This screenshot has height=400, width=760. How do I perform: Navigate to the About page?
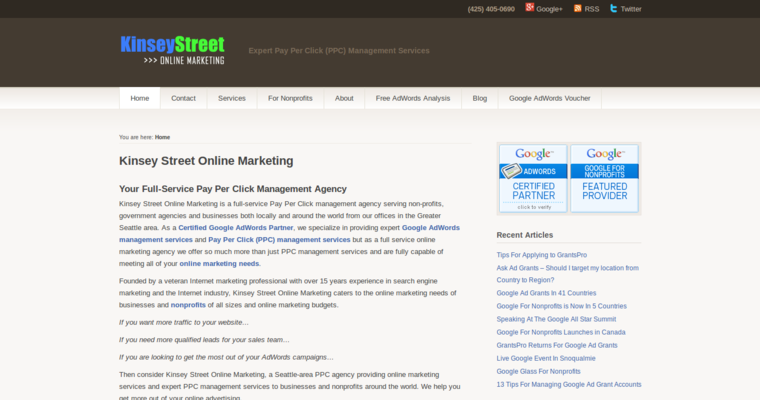[344, 98]
